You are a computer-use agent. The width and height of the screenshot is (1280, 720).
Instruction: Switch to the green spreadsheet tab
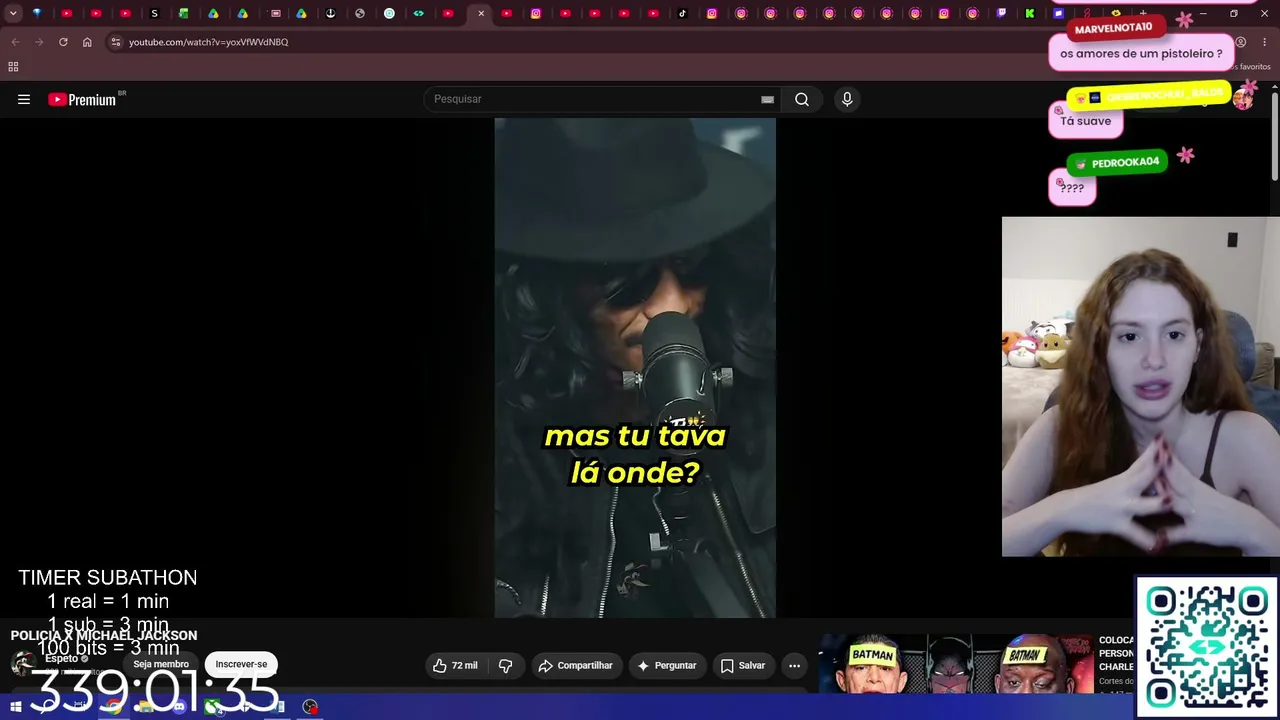click(x=184, y=14)
